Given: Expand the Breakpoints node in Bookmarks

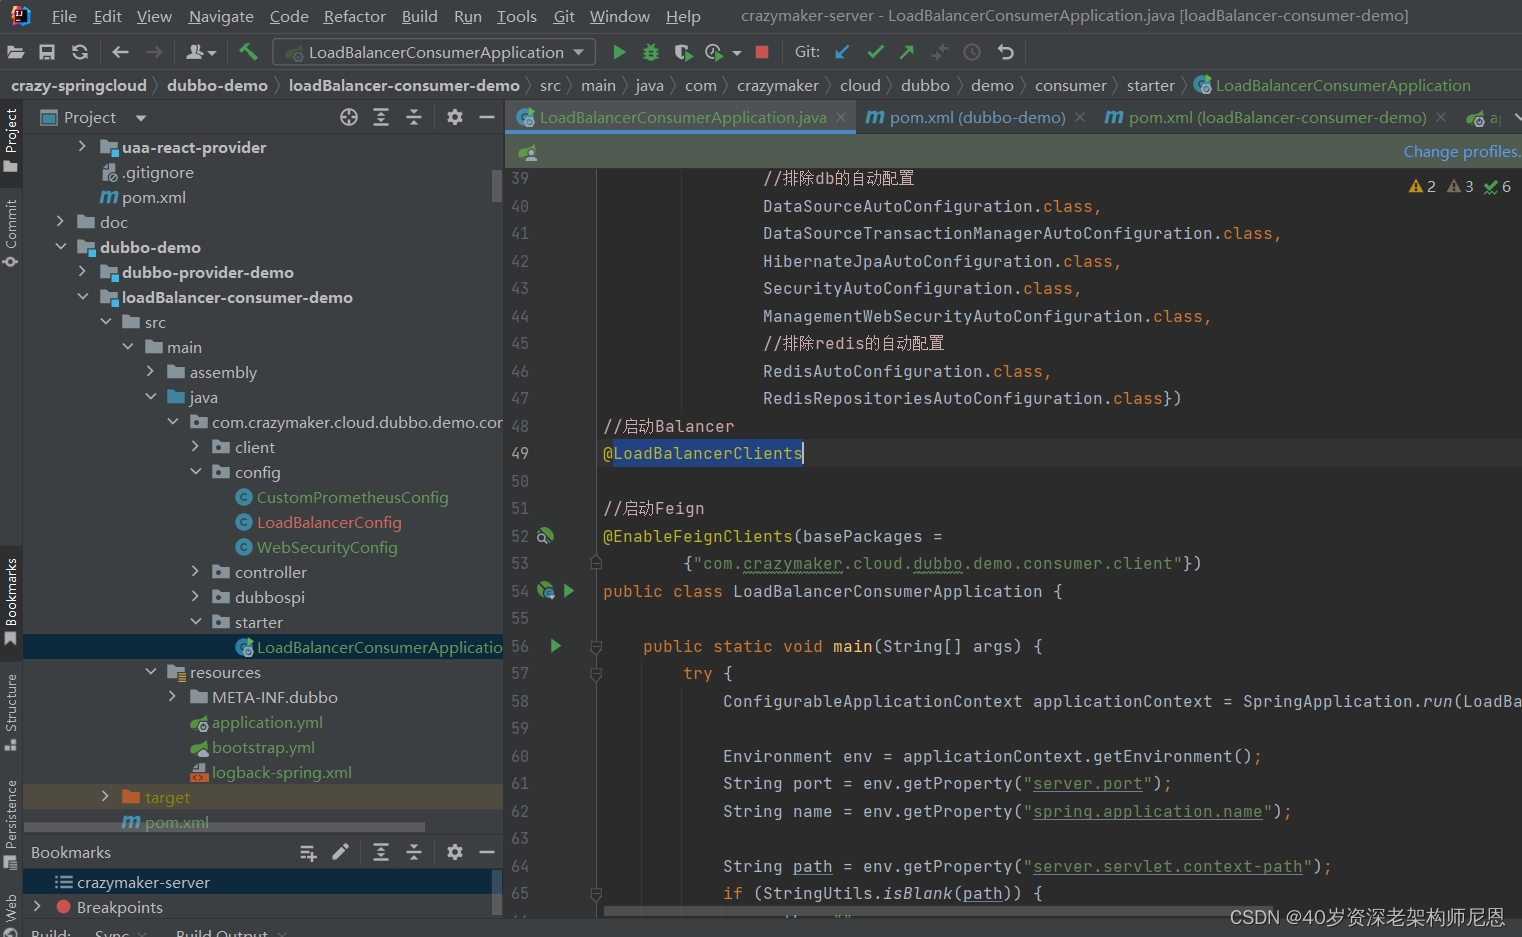Looking at the screenshot, I should 37,907.
